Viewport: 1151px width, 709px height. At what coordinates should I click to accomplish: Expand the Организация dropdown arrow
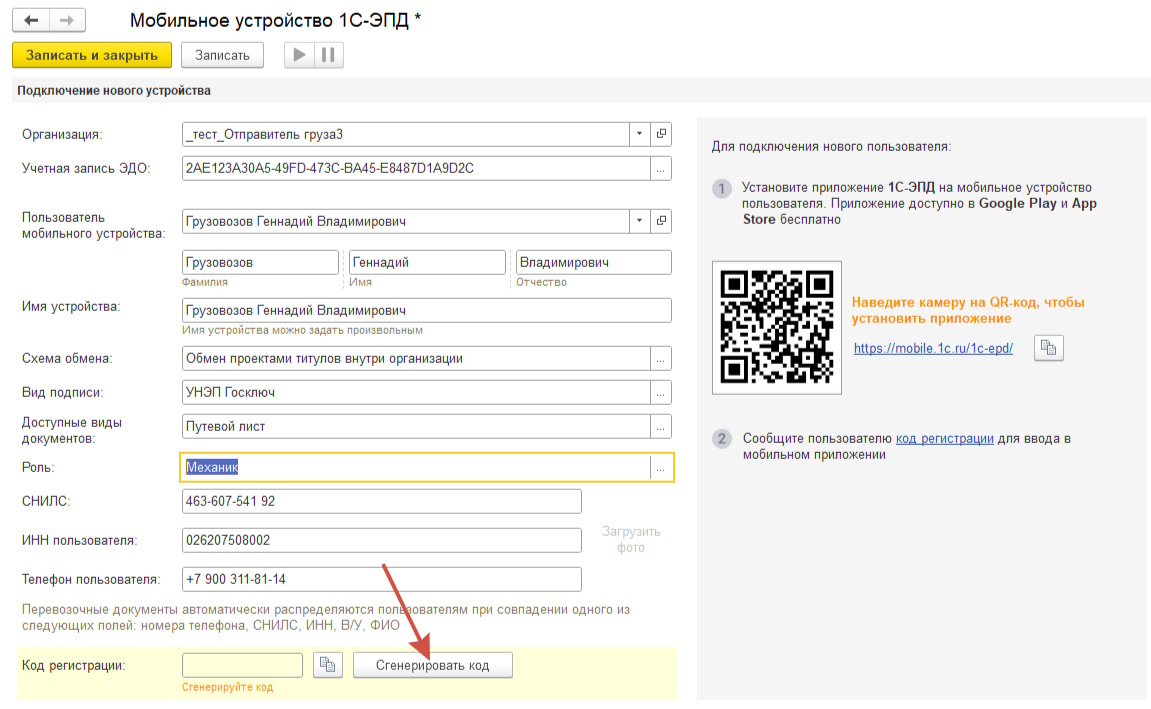coord(639,134)
